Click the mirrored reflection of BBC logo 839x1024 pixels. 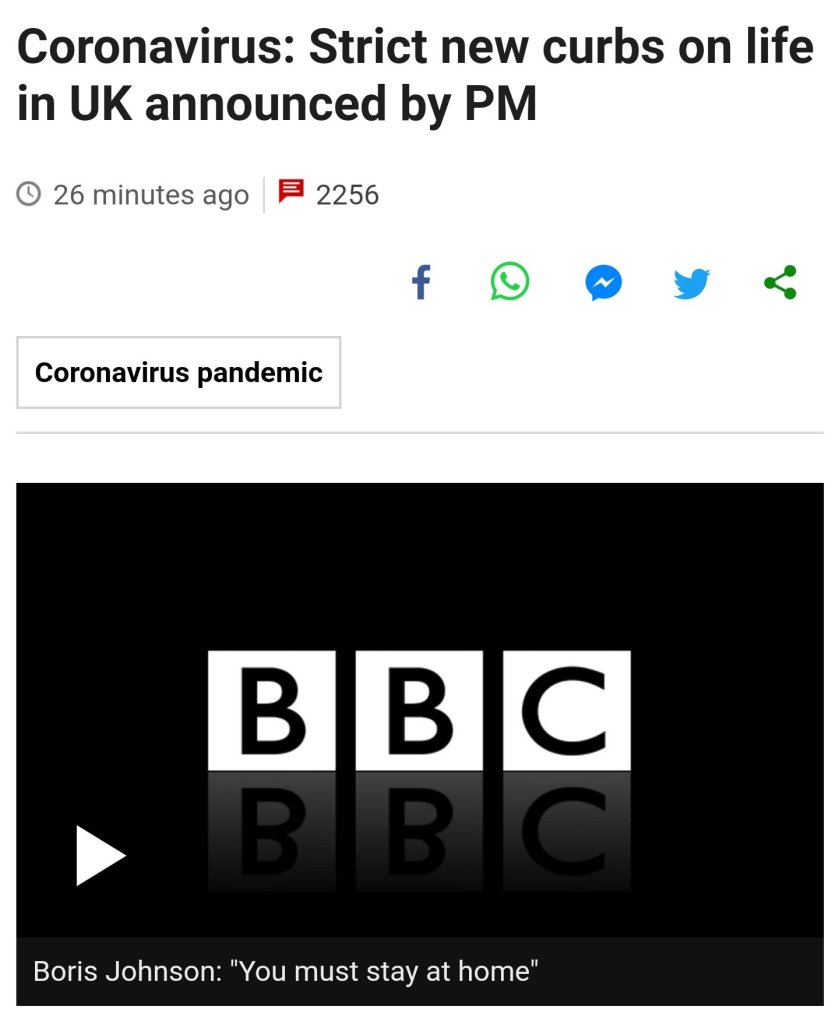coord(419,832)
